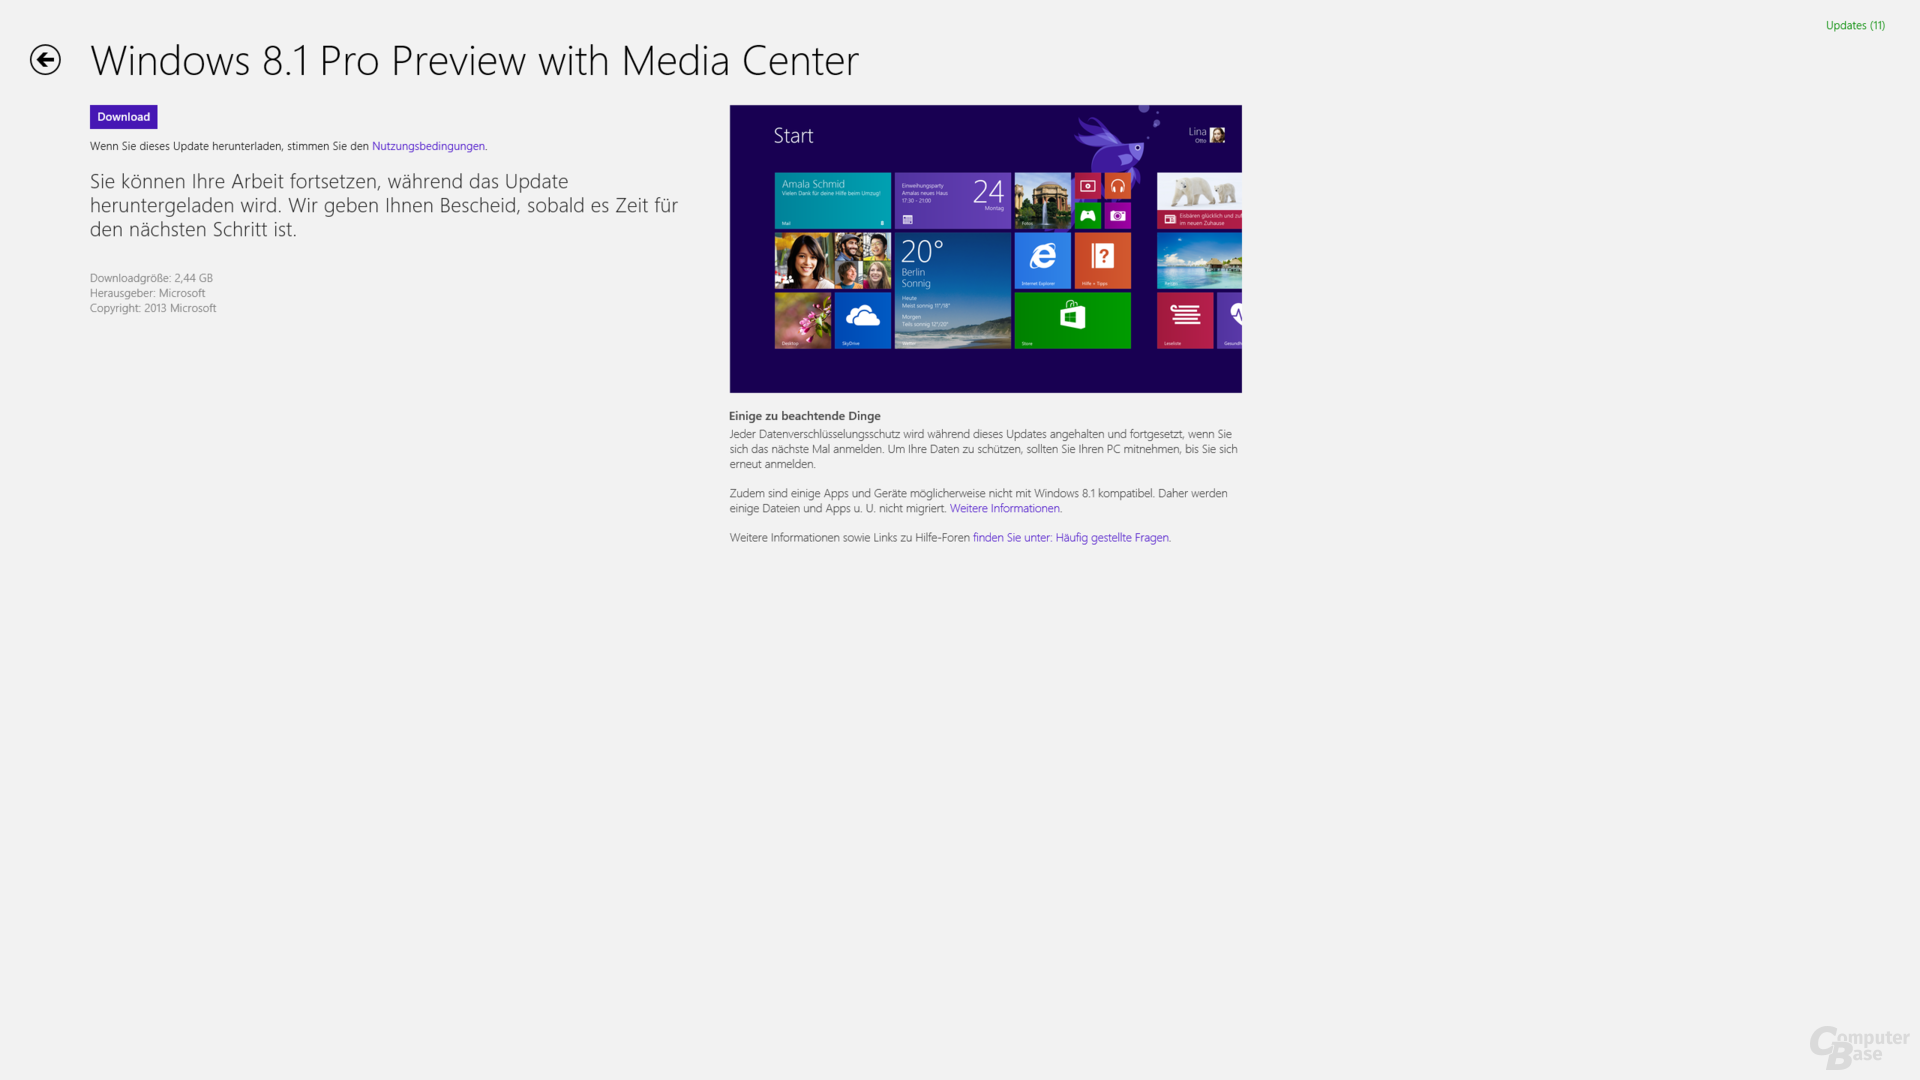Click the Leseliste reading list tile
The image size is (1920, 1080).
pos(1184,320)
